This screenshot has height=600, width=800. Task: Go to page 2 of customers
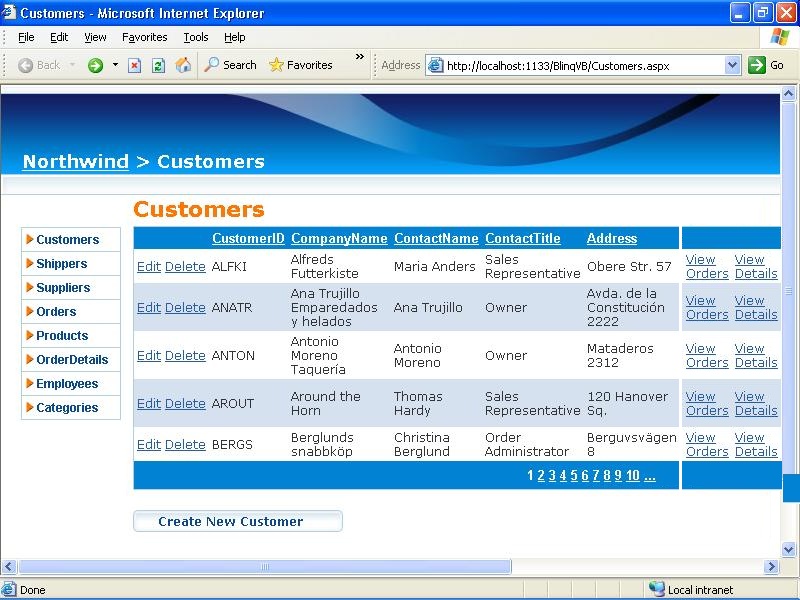point(541,476)
